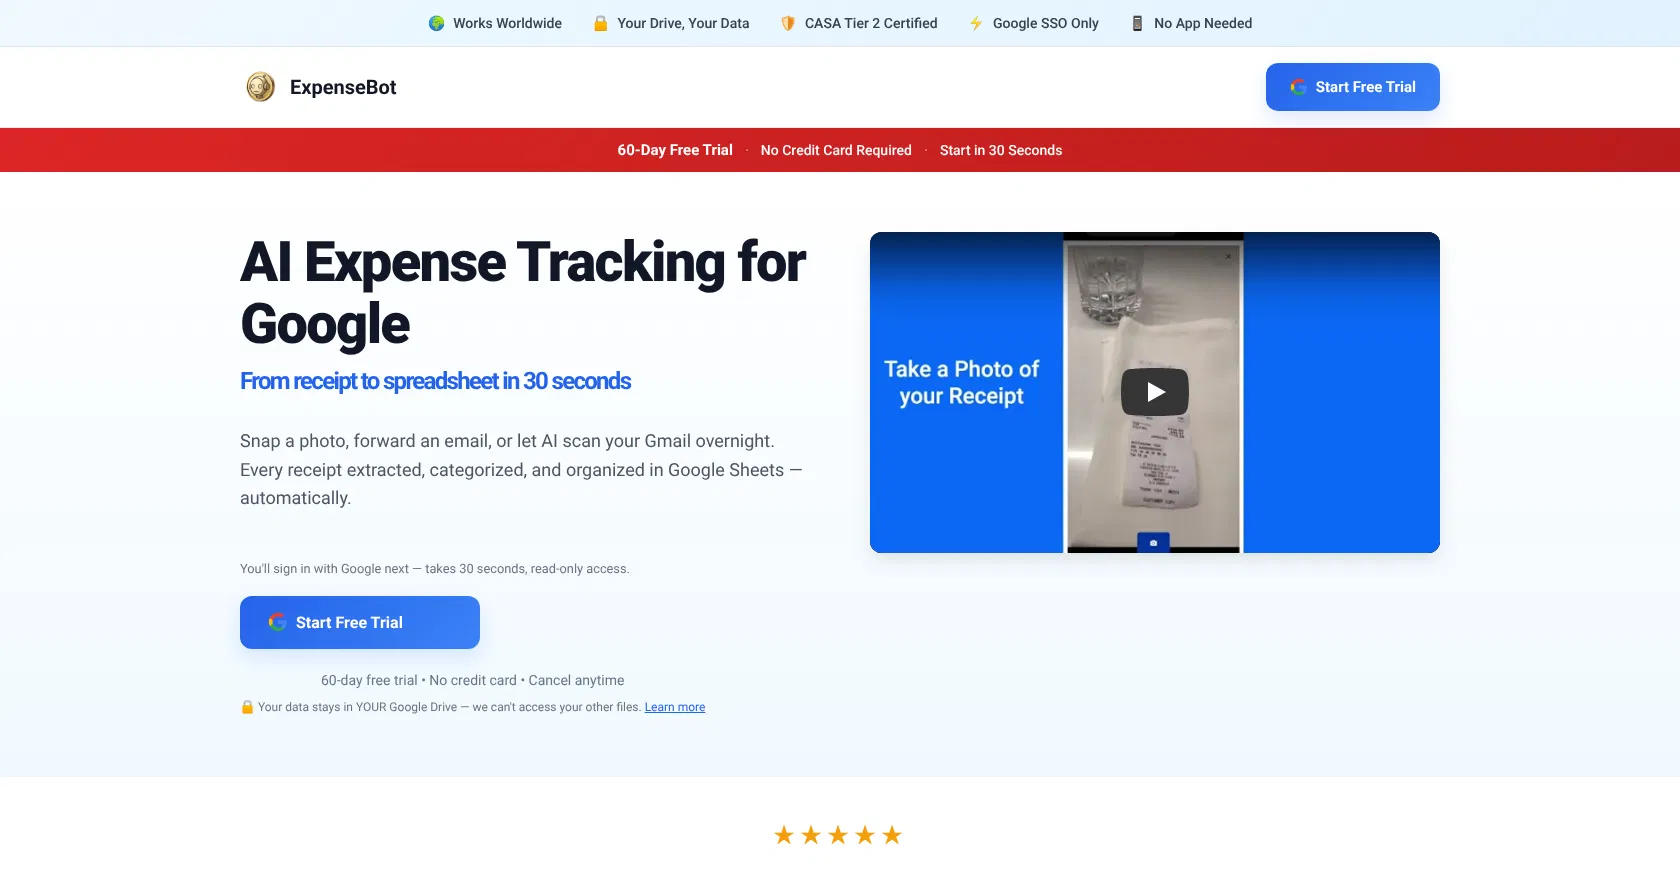1680x876 pixels.
Task: Click the 'No App Needed' text
Action: point(1203,23)
